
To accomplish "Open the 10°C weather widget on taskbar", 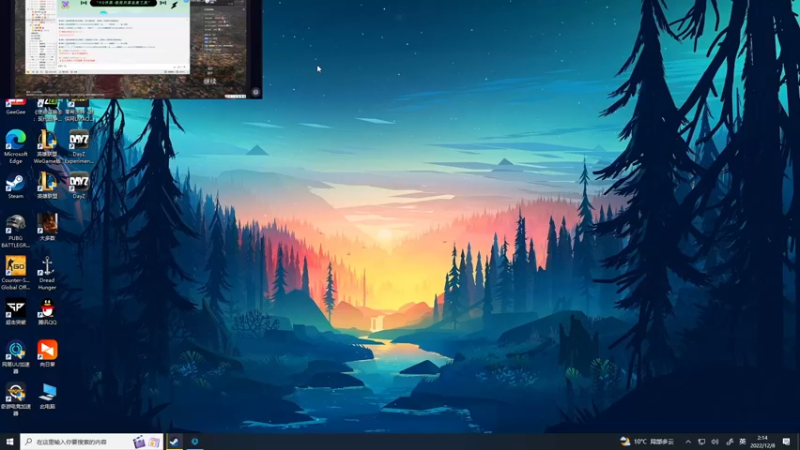I will coord(647,442).
